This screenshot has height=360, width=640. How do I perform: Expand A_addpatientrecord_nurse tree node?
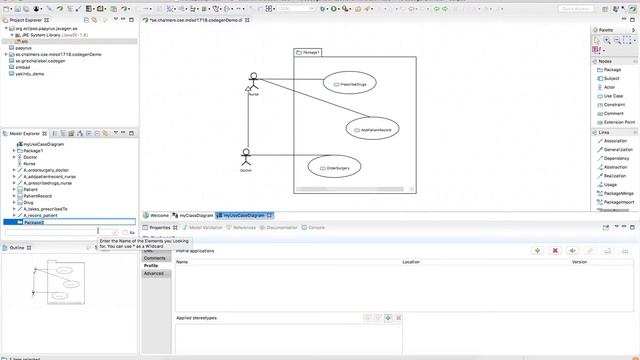(x=14, y=177)
